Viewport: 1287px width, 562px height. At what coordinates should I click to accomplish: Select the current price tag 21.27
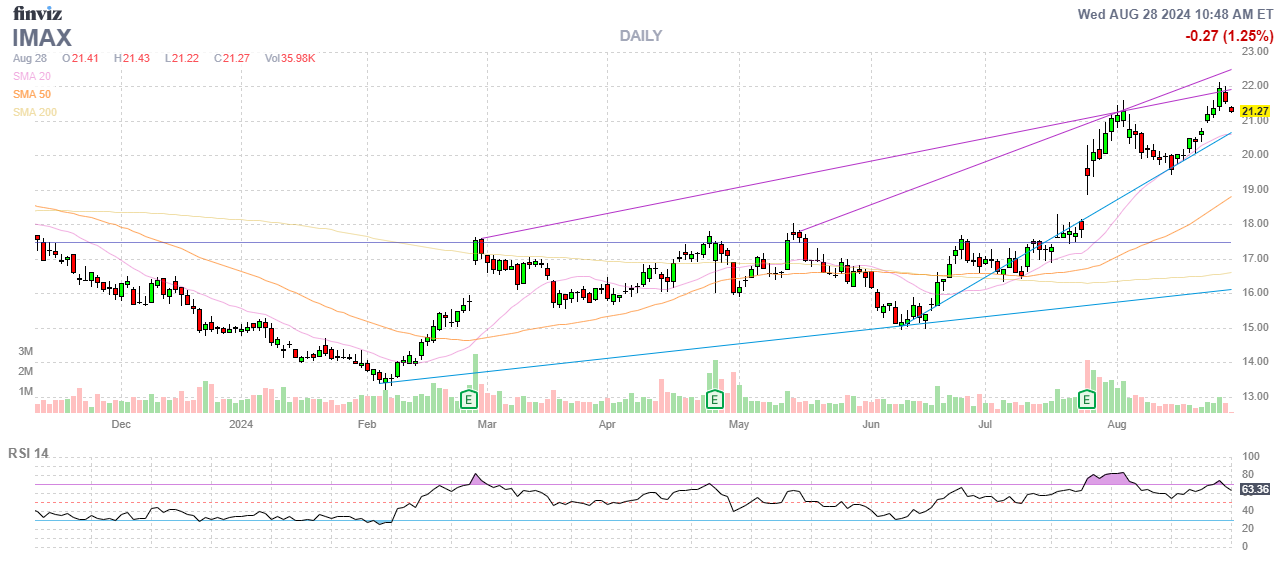[1255, 111]
